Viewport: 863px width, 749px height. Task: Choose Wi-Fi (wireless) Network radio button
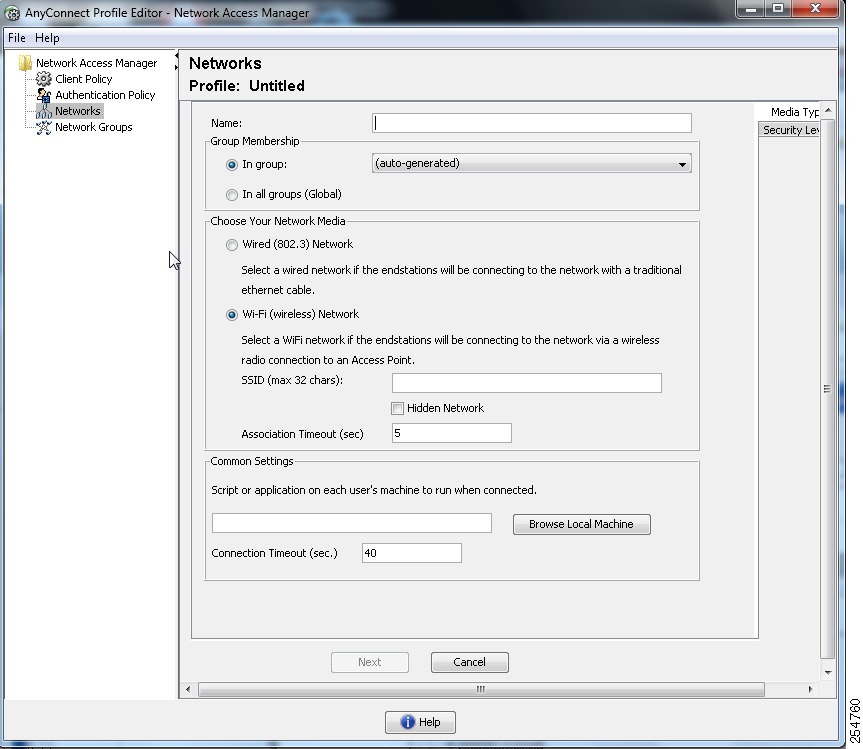[x=232, y=314]
